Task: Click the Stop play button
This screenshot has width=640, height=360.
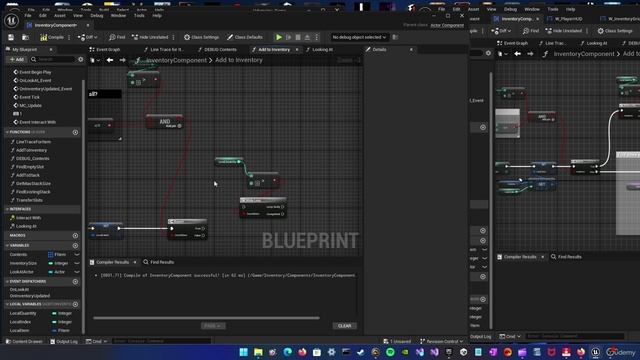Action: pyautogui.click(x=298, y=37)
